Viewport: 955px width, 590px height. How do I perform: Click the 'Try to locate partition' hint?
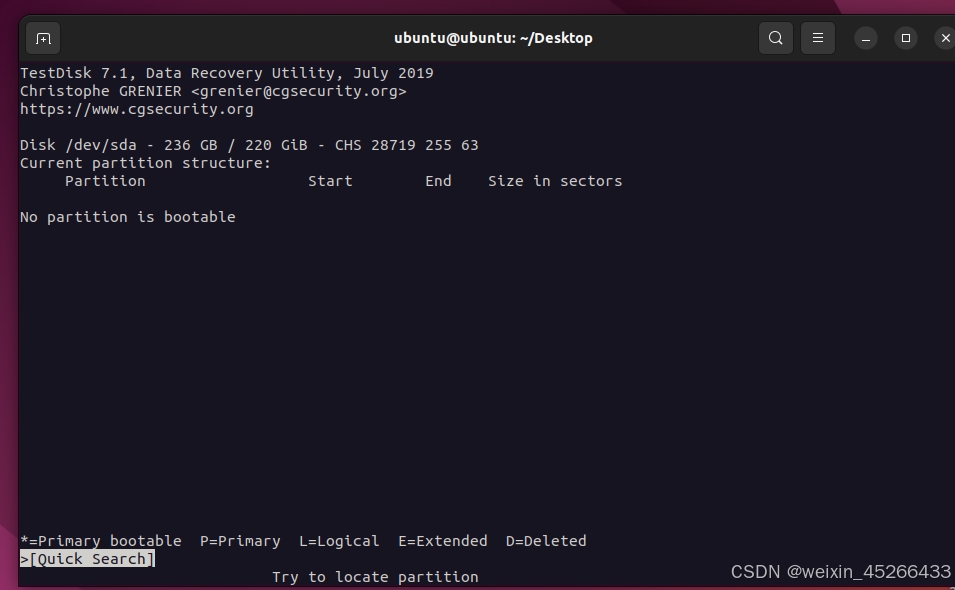[375, 577]
